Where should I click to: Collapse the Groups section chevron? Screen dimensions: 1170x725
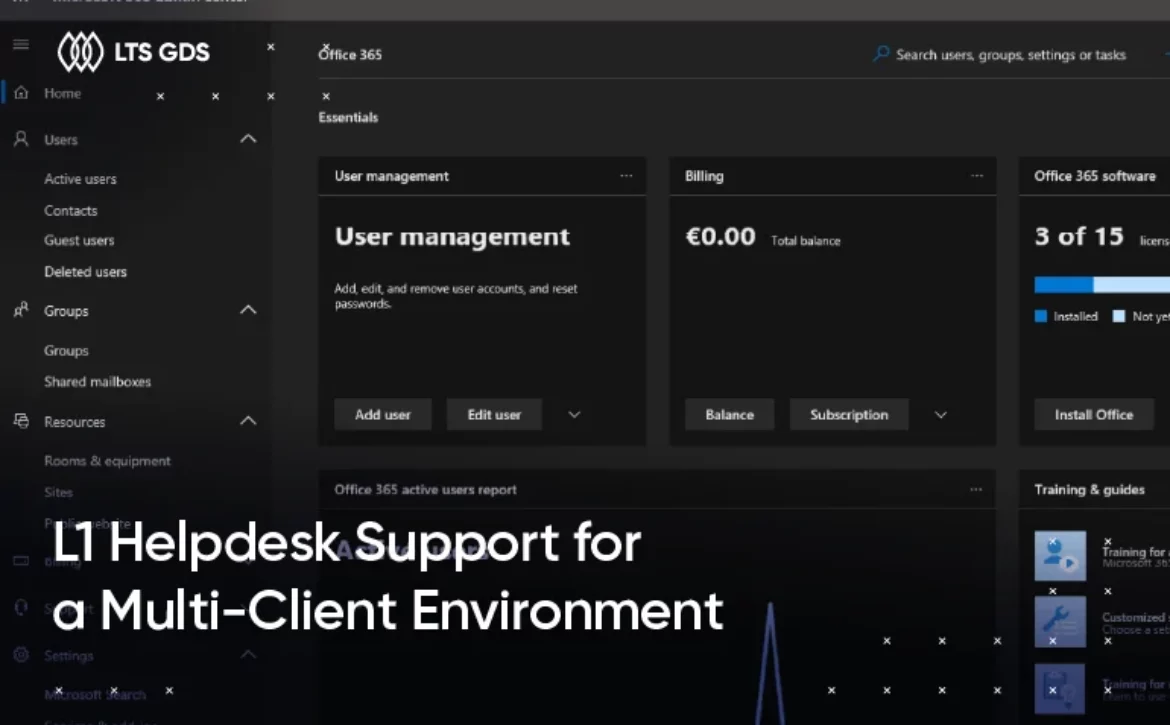249,311
